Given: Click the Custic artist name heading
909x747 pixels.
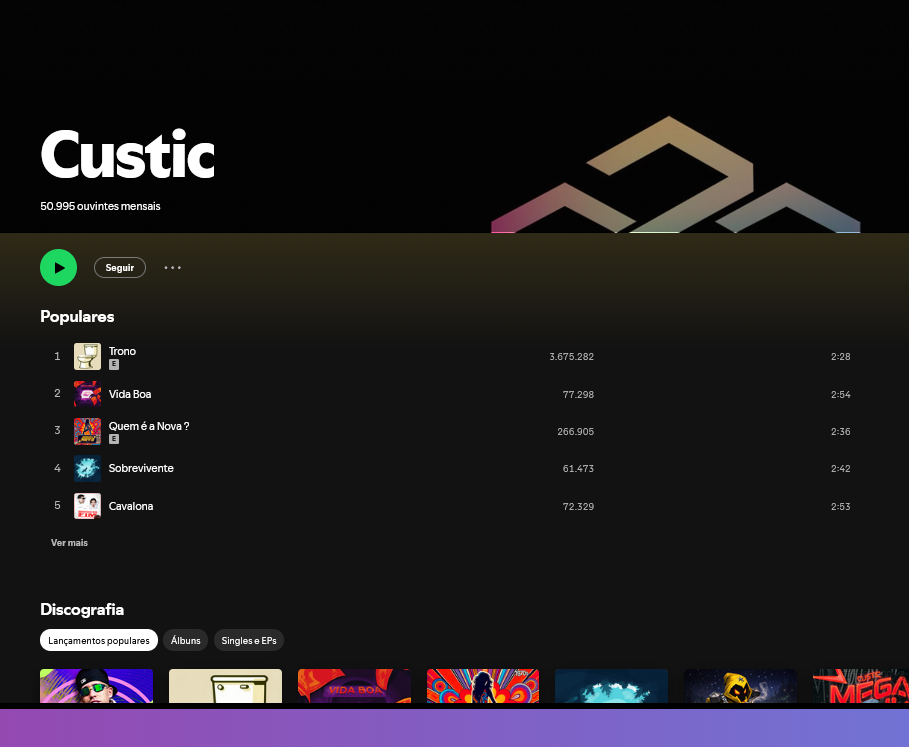Looking at the screenshot, I should 128,154.
